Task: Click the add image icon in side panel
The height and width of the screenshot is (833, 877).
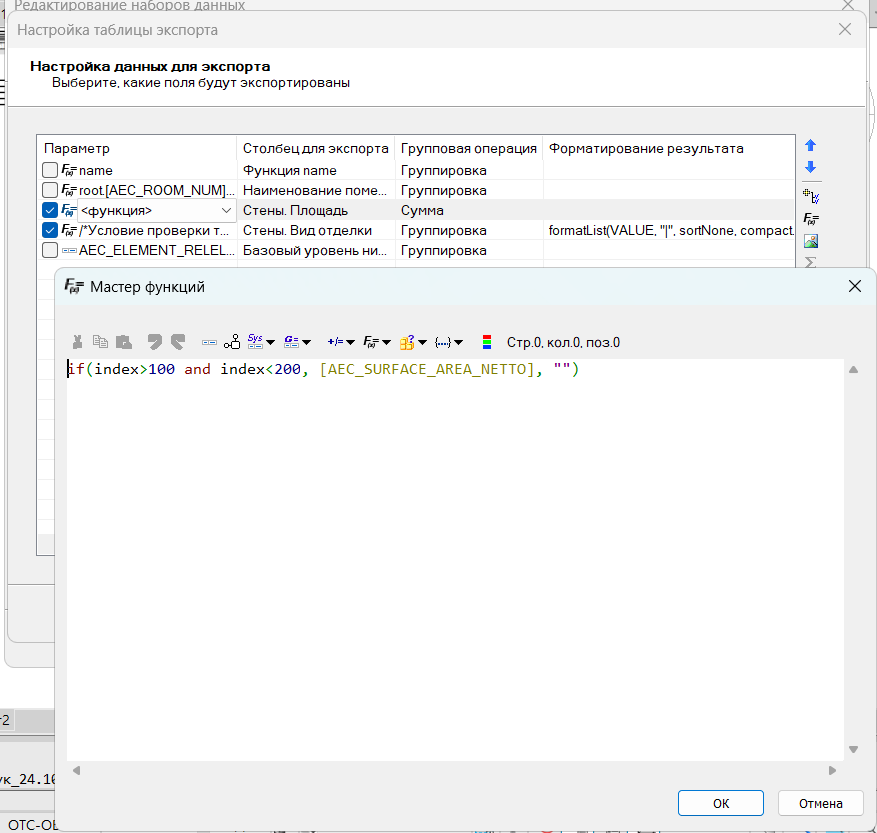Action: coord(811,241)
